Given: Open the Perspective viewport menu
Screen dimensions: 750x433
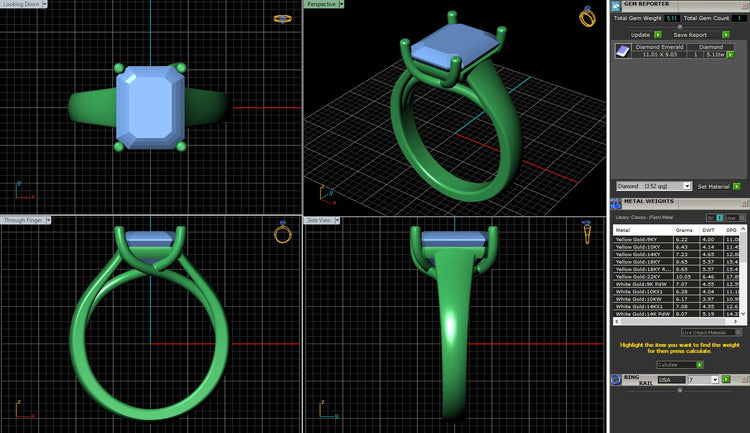Looking at the screenshot, I should click(341, 4).
